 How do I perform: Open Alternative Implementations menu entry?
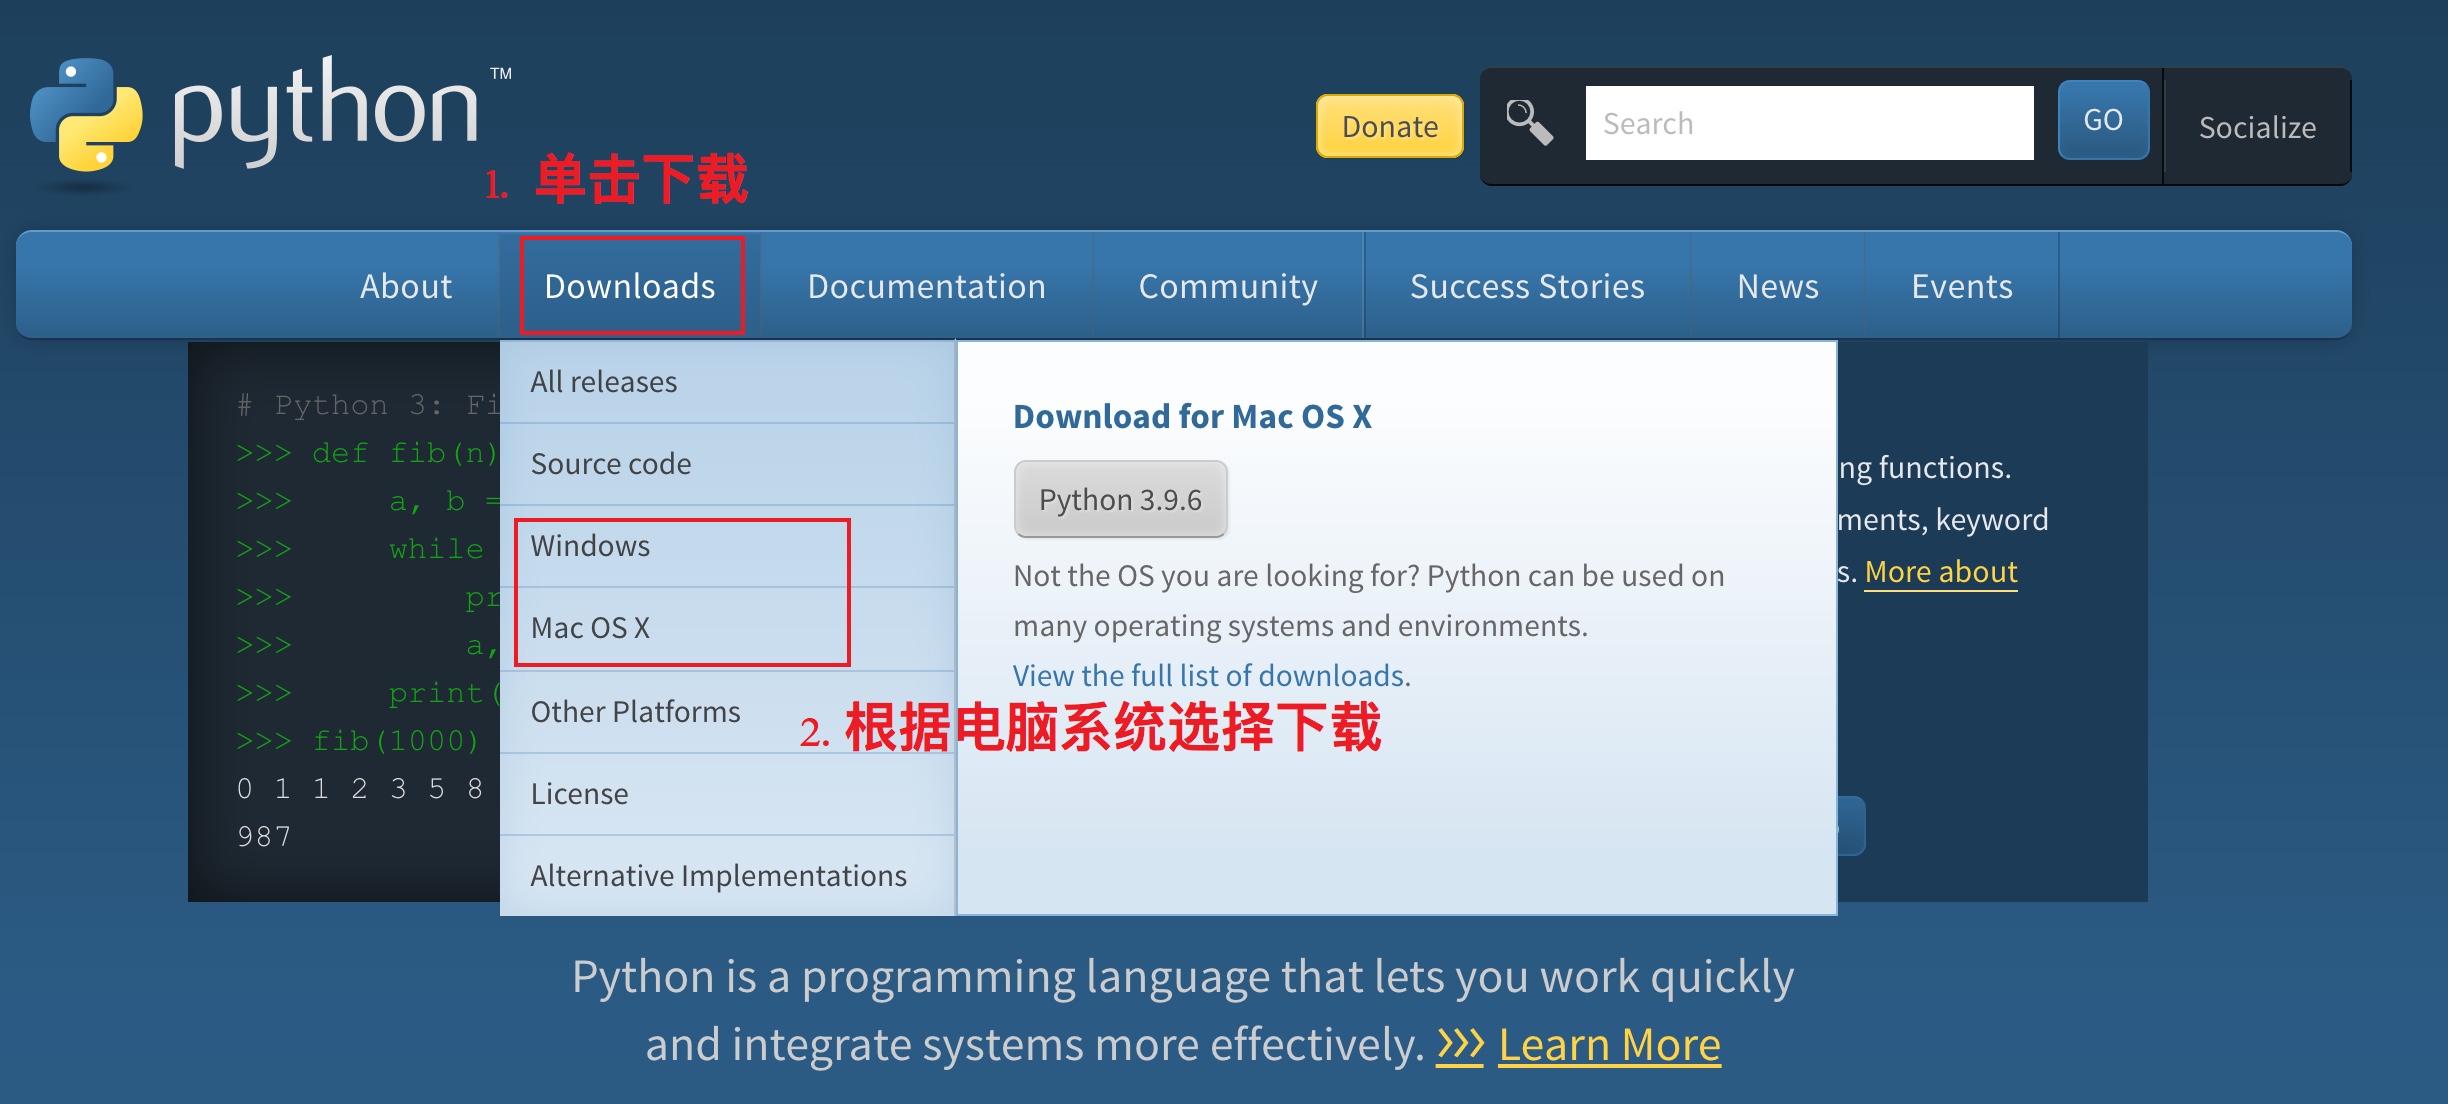coord(718,876)
